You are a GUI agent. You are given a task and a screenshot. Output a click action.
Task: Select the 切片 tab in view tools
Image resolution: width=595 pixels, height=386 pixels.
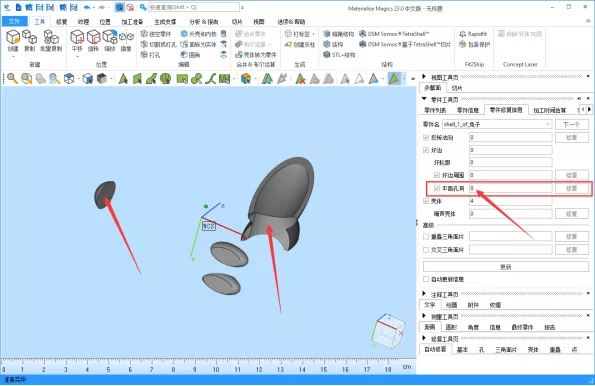(456, 88)
